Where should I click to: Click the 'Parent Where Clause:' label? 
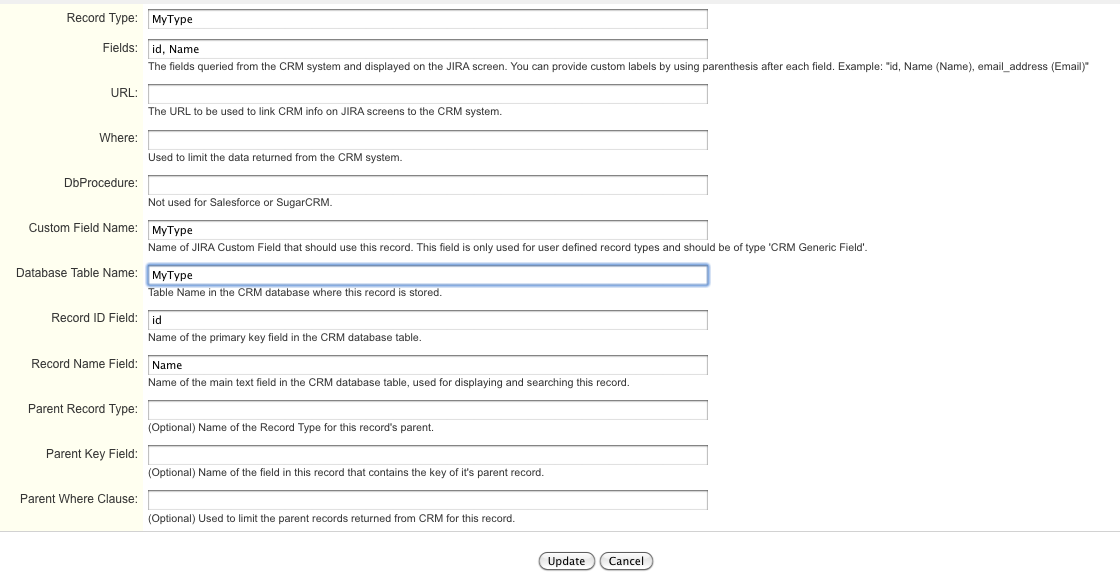pos(79,499)
